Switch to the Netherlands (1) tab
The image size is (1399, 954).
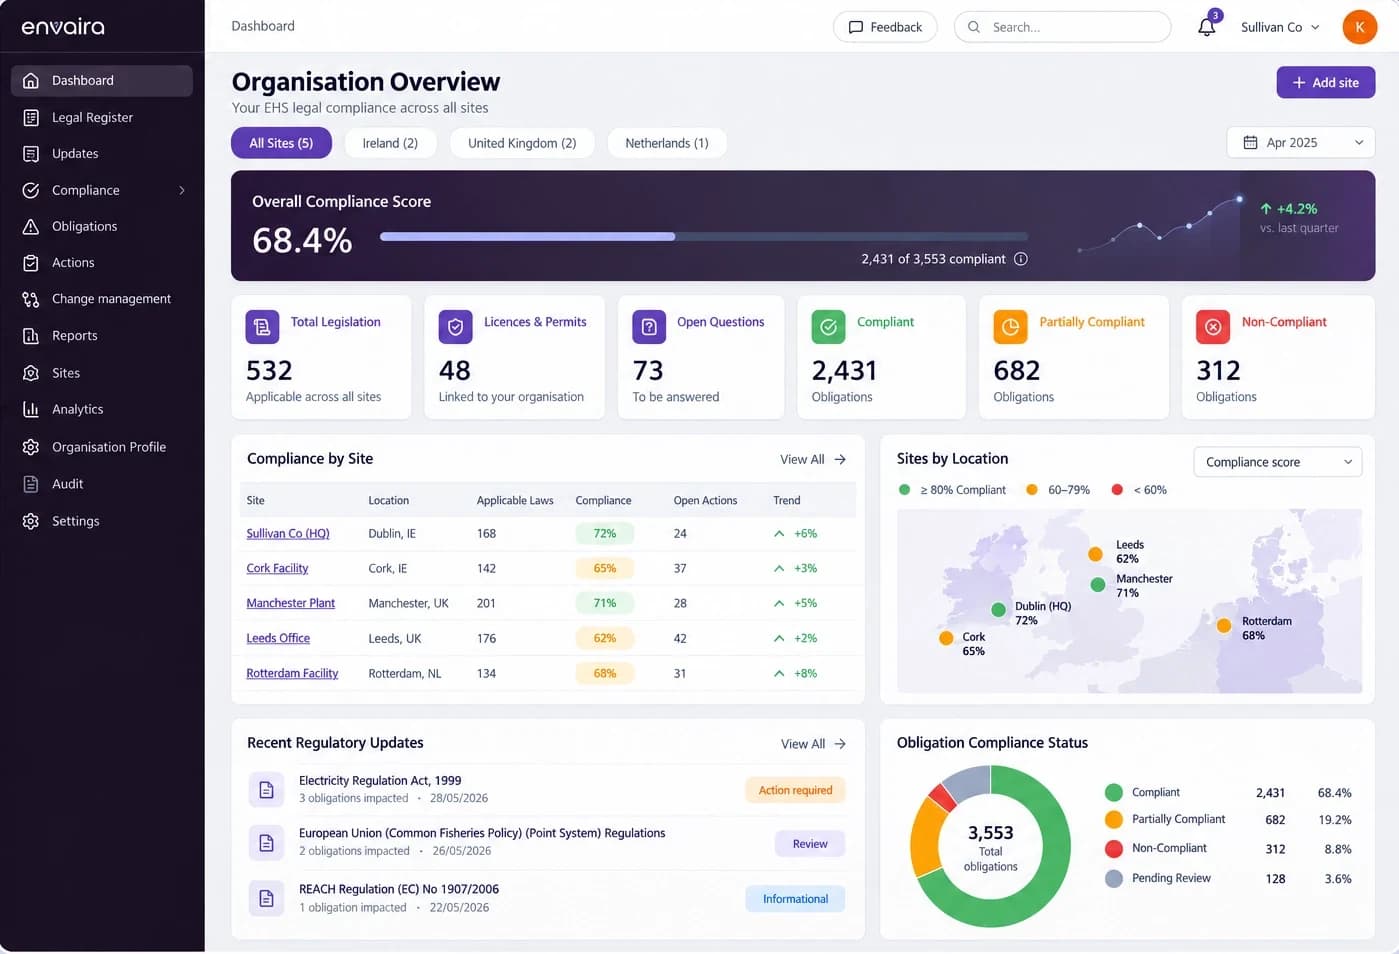[x=667, y=143]
